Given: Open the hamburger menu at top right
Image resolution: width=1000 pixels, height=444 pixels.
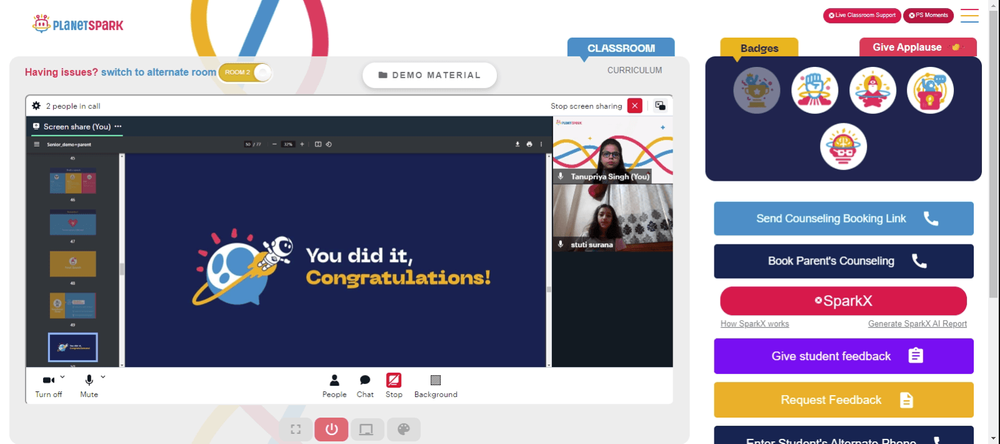Looking at the screenshot, I should (x=969, y=15).
